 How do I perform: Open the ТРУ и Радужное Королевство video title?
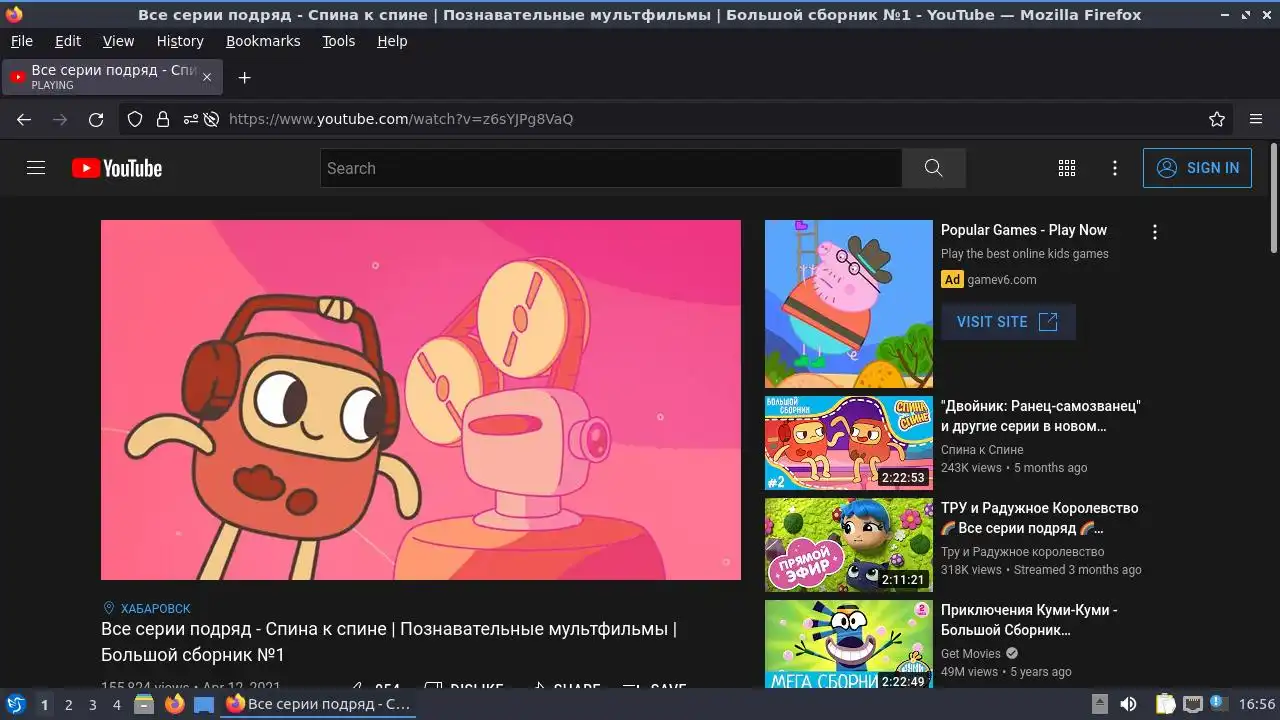click(x=1039, y=518)
